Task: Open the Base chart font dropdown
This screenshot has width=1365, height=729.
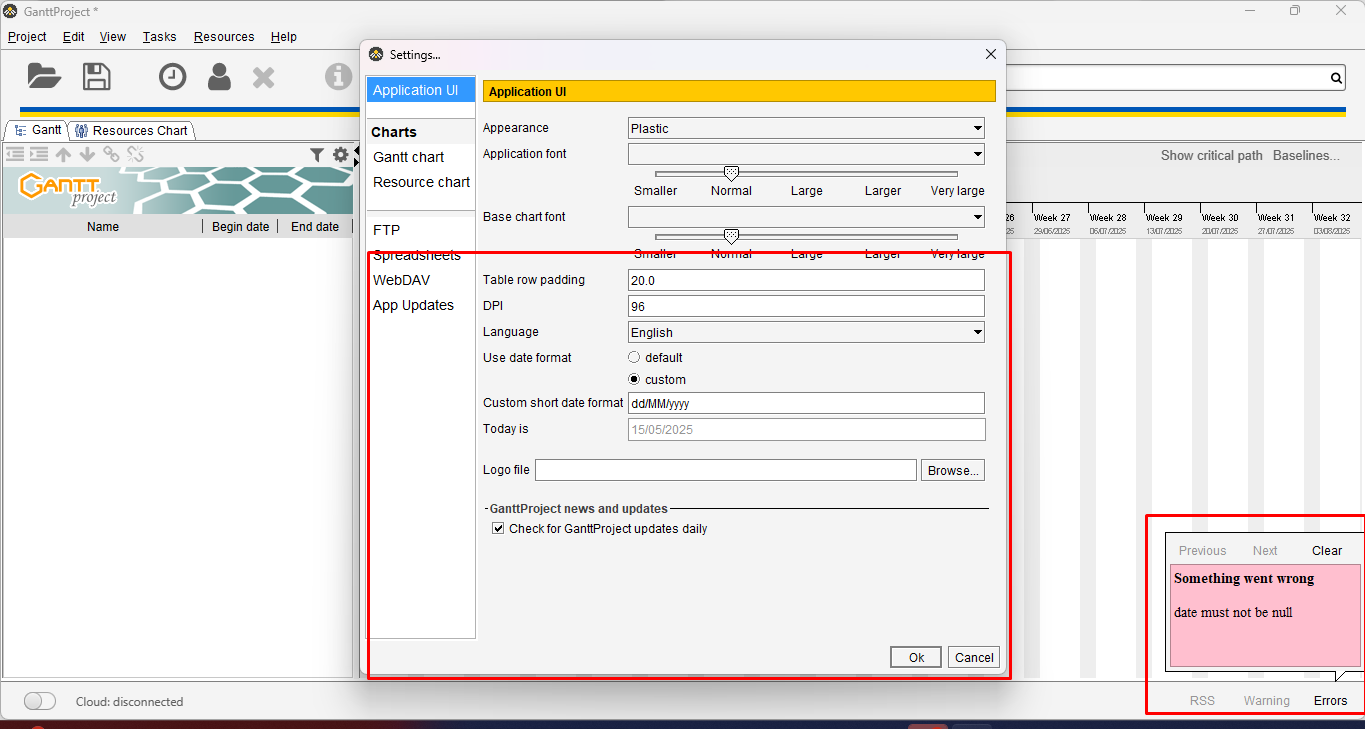Action: point(806,217)
